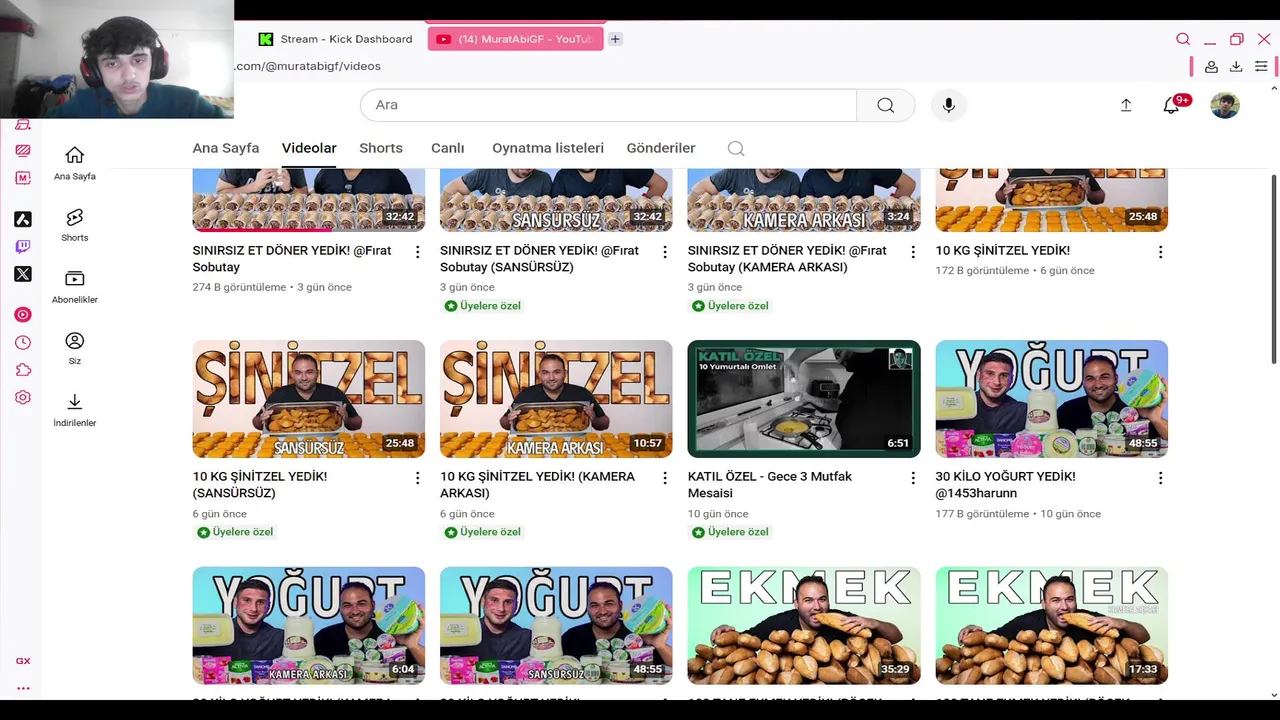The width and height of the screenshot is (1280, 720).
Task: Open Shorts from the left sidebar
Action: pyautogui.click(x=75, y=225)
